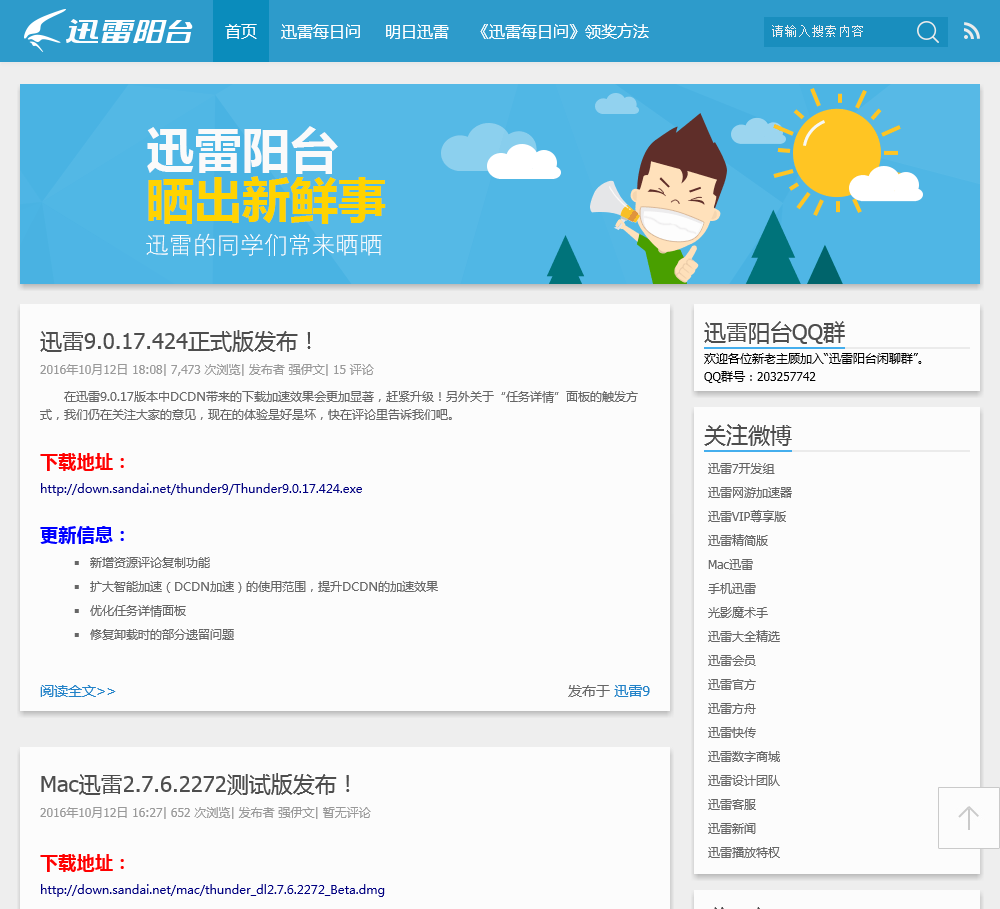Open the 首页 nav tab
The image size is (1000, 909).
[240, 31]
